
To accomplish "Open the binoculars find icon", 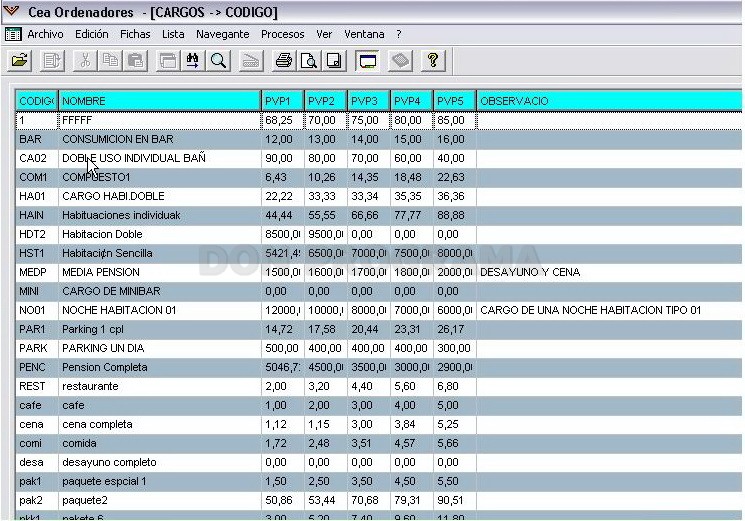I will click(x=192, y=61).
